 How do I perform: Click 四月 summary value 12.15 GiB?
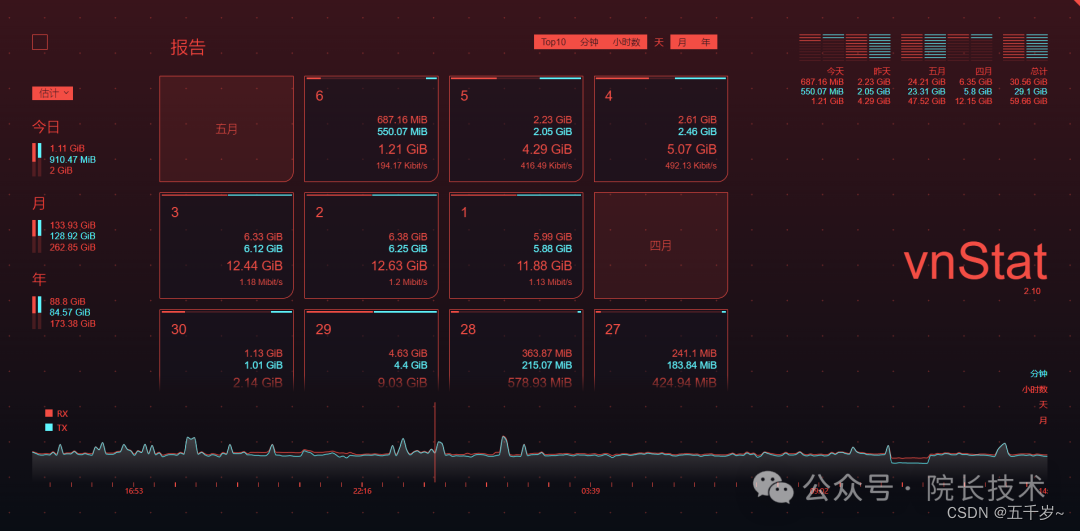point(974,101)
